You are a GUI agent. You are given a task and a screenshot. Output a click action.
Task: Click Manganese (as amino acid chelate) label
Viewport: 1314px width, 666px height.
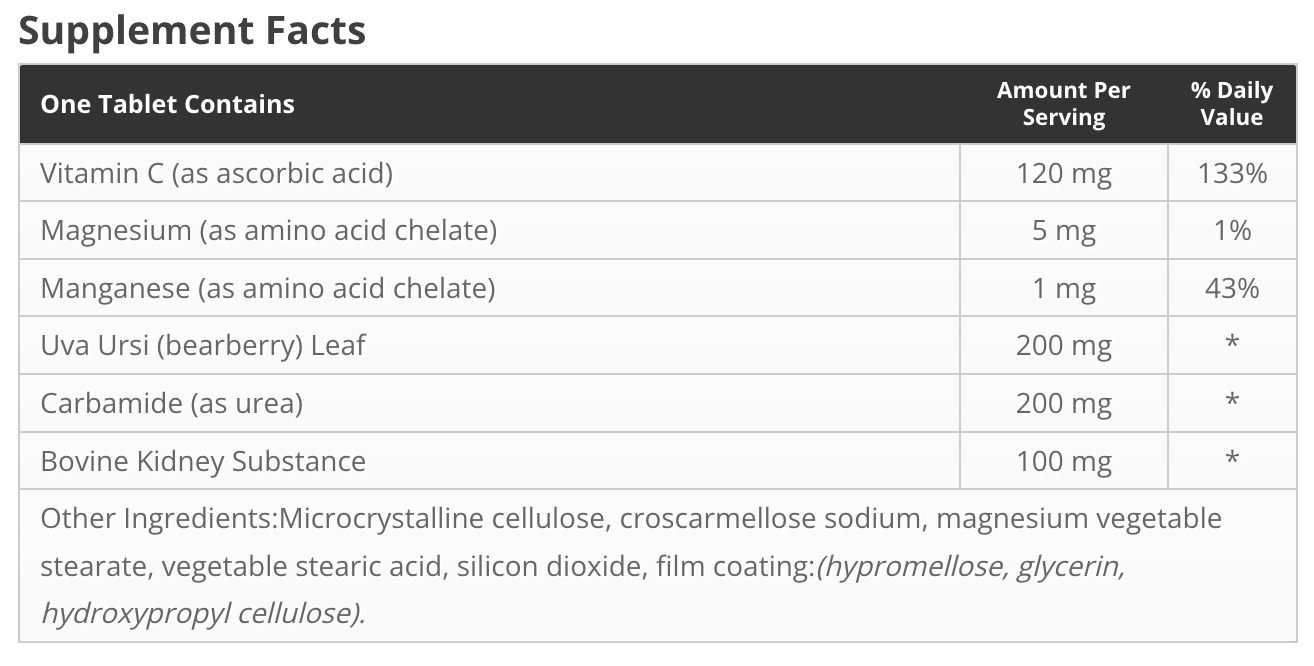(x=267, y=289)
